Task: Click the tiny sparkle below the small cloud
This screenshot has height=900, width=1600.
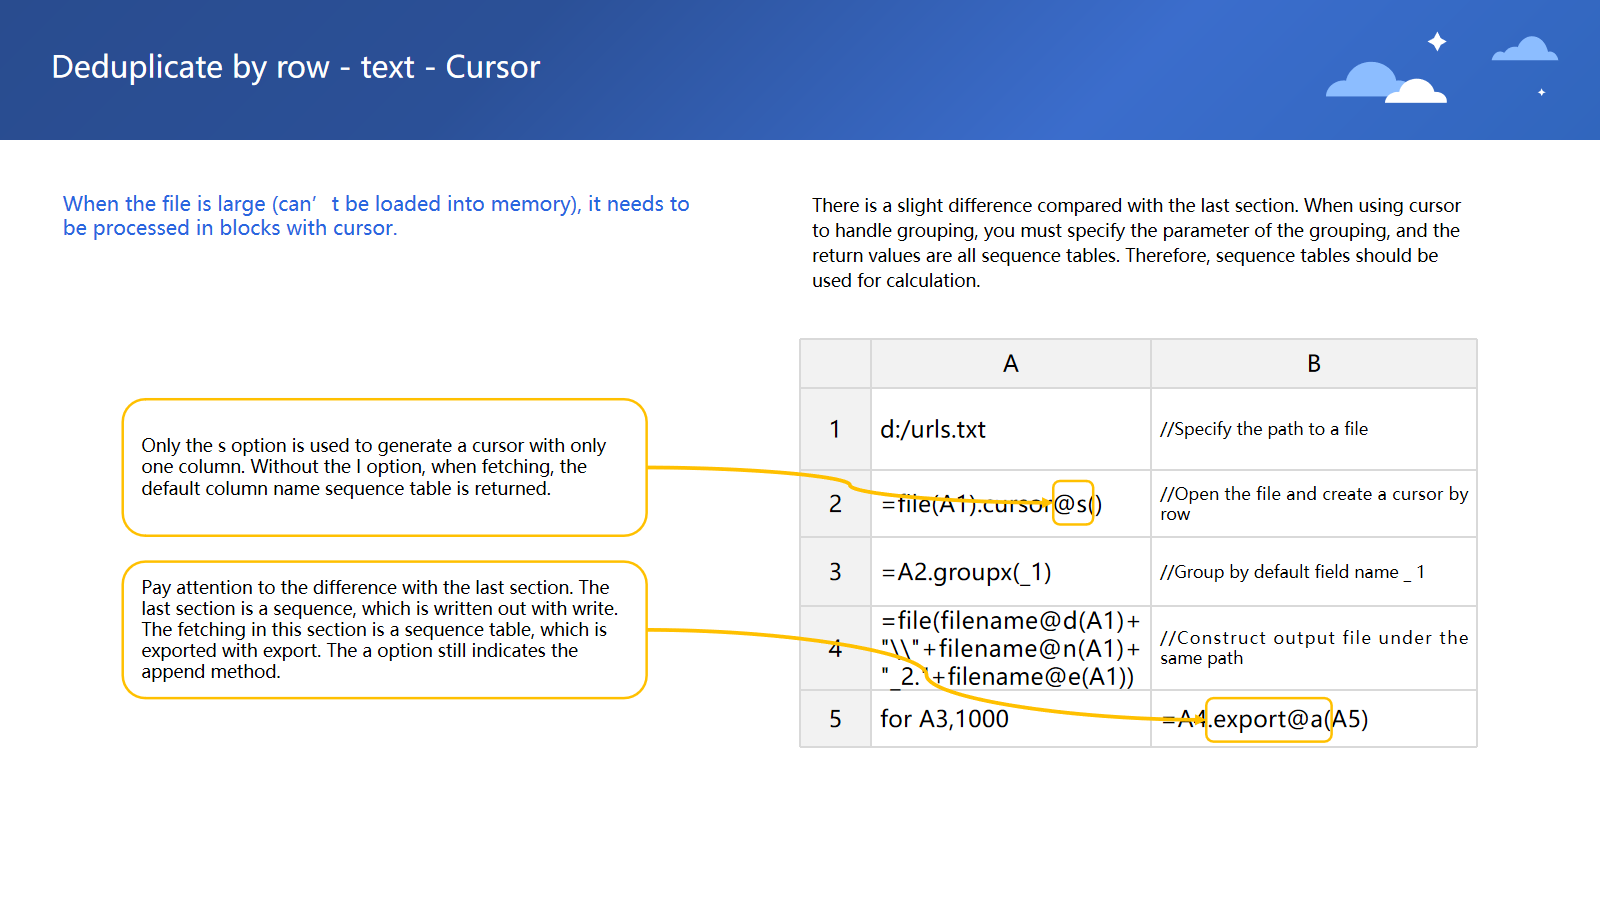Action: point(1541,92)
